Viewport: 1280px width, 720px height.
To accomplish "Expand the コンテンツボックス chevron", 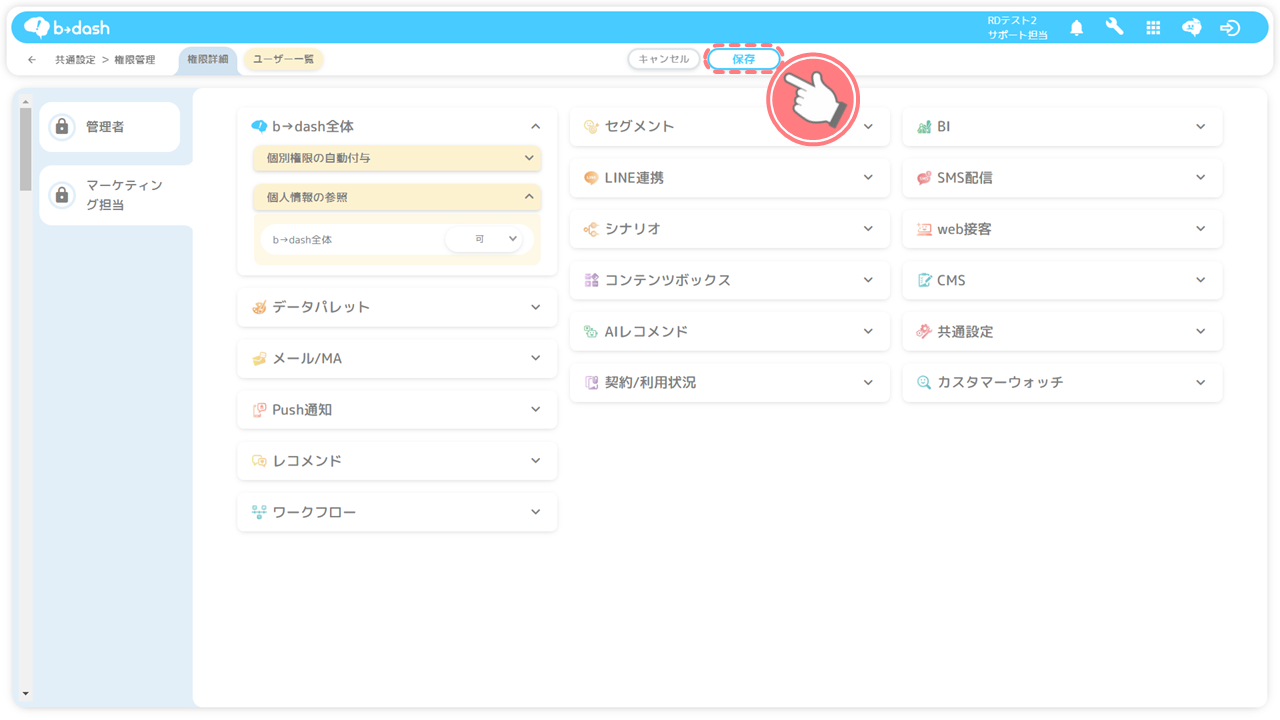I will pyautogui.click(x=868, y=280).
